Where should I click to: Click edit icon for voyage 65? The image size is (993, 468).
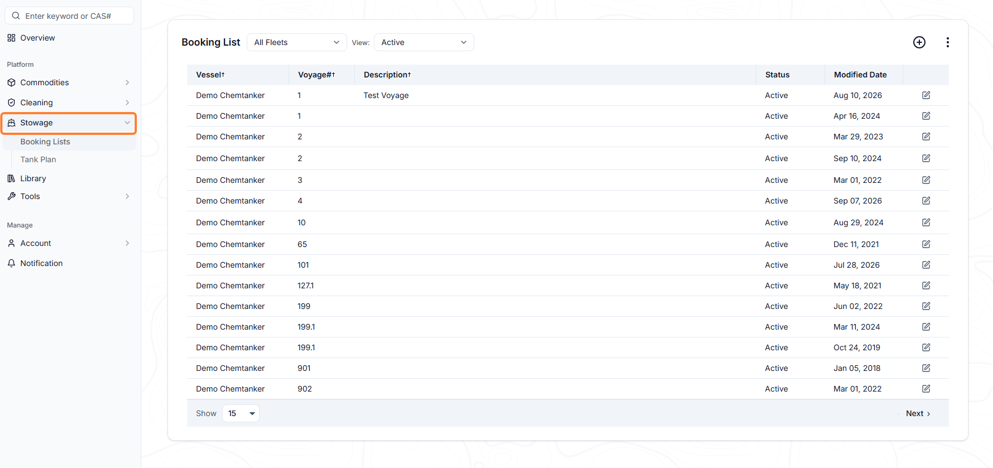point(926,244)
